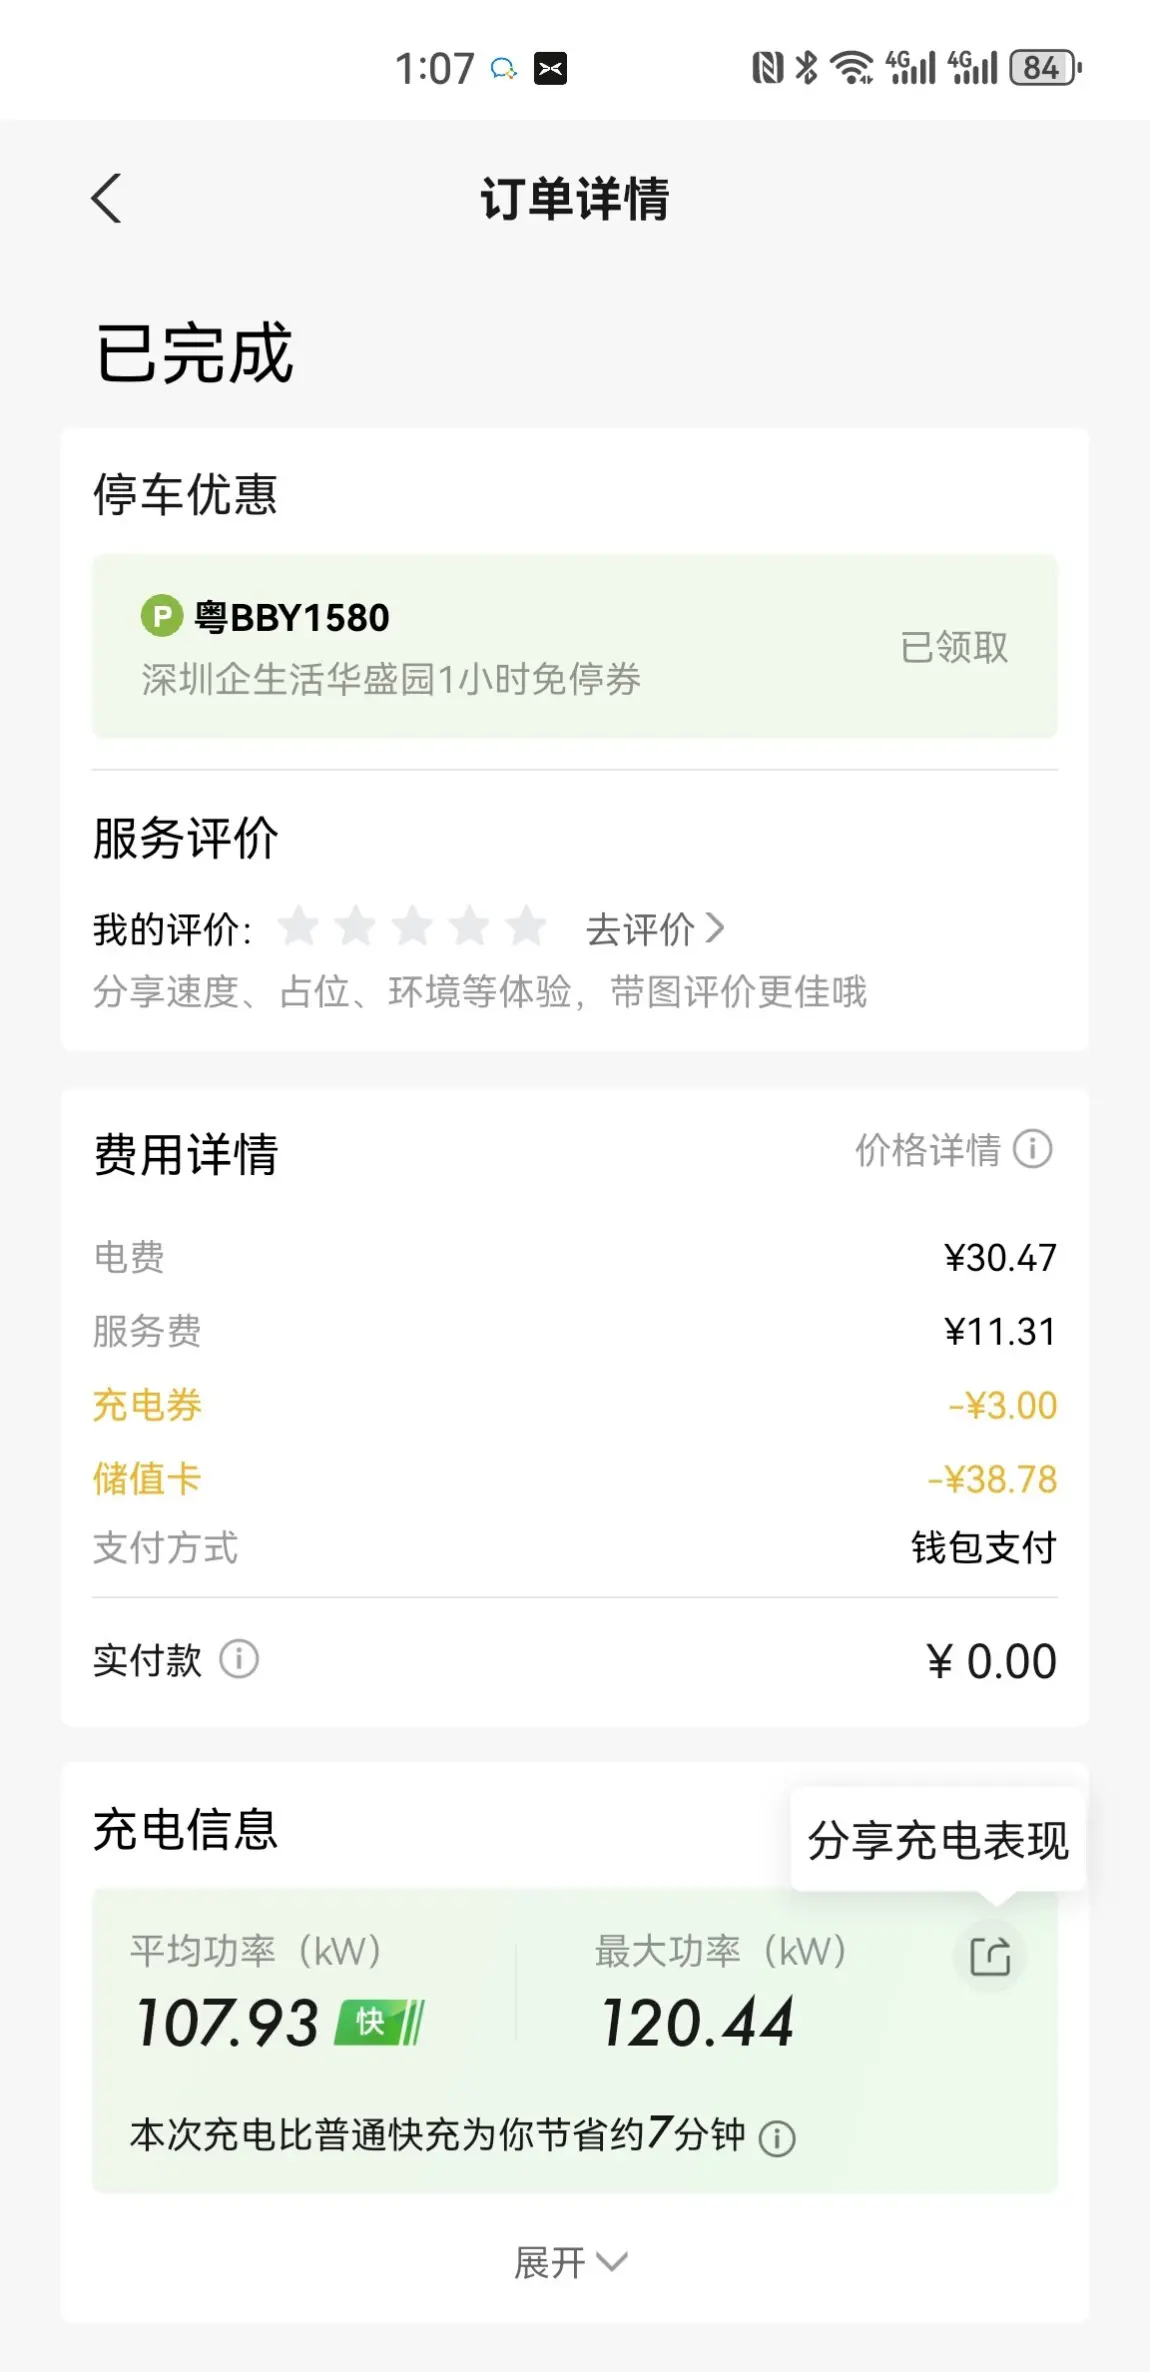Open 去评价 to write a review

(655, 929)
